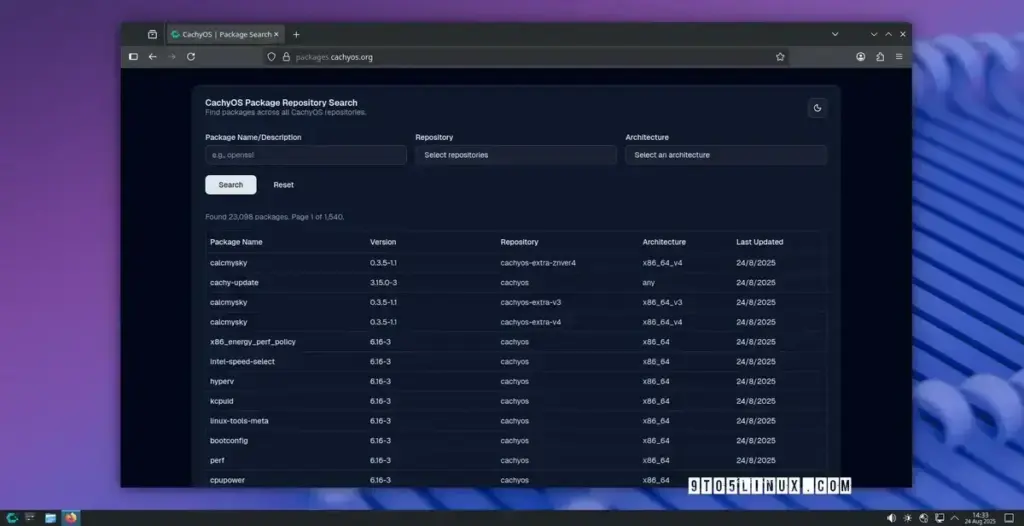This screenshot has width=1024, height=526.
Task: Open a new tab with plus icon
Action: pos(296,35)
